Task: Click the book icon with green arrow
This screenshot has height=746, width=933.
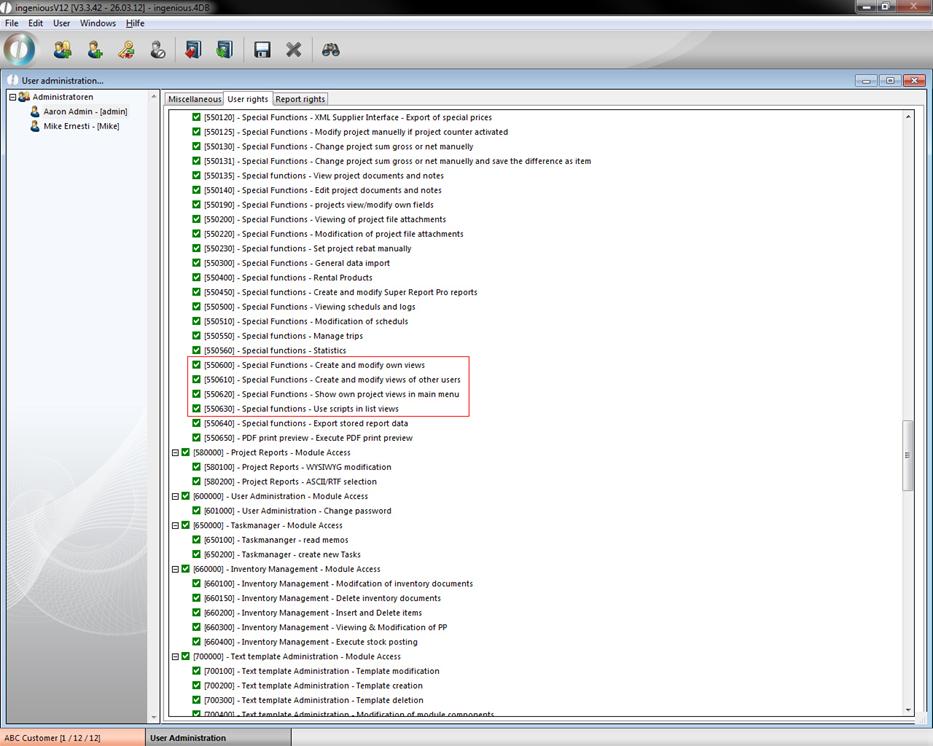Action: pyautogui.click(x=224, y=49)
